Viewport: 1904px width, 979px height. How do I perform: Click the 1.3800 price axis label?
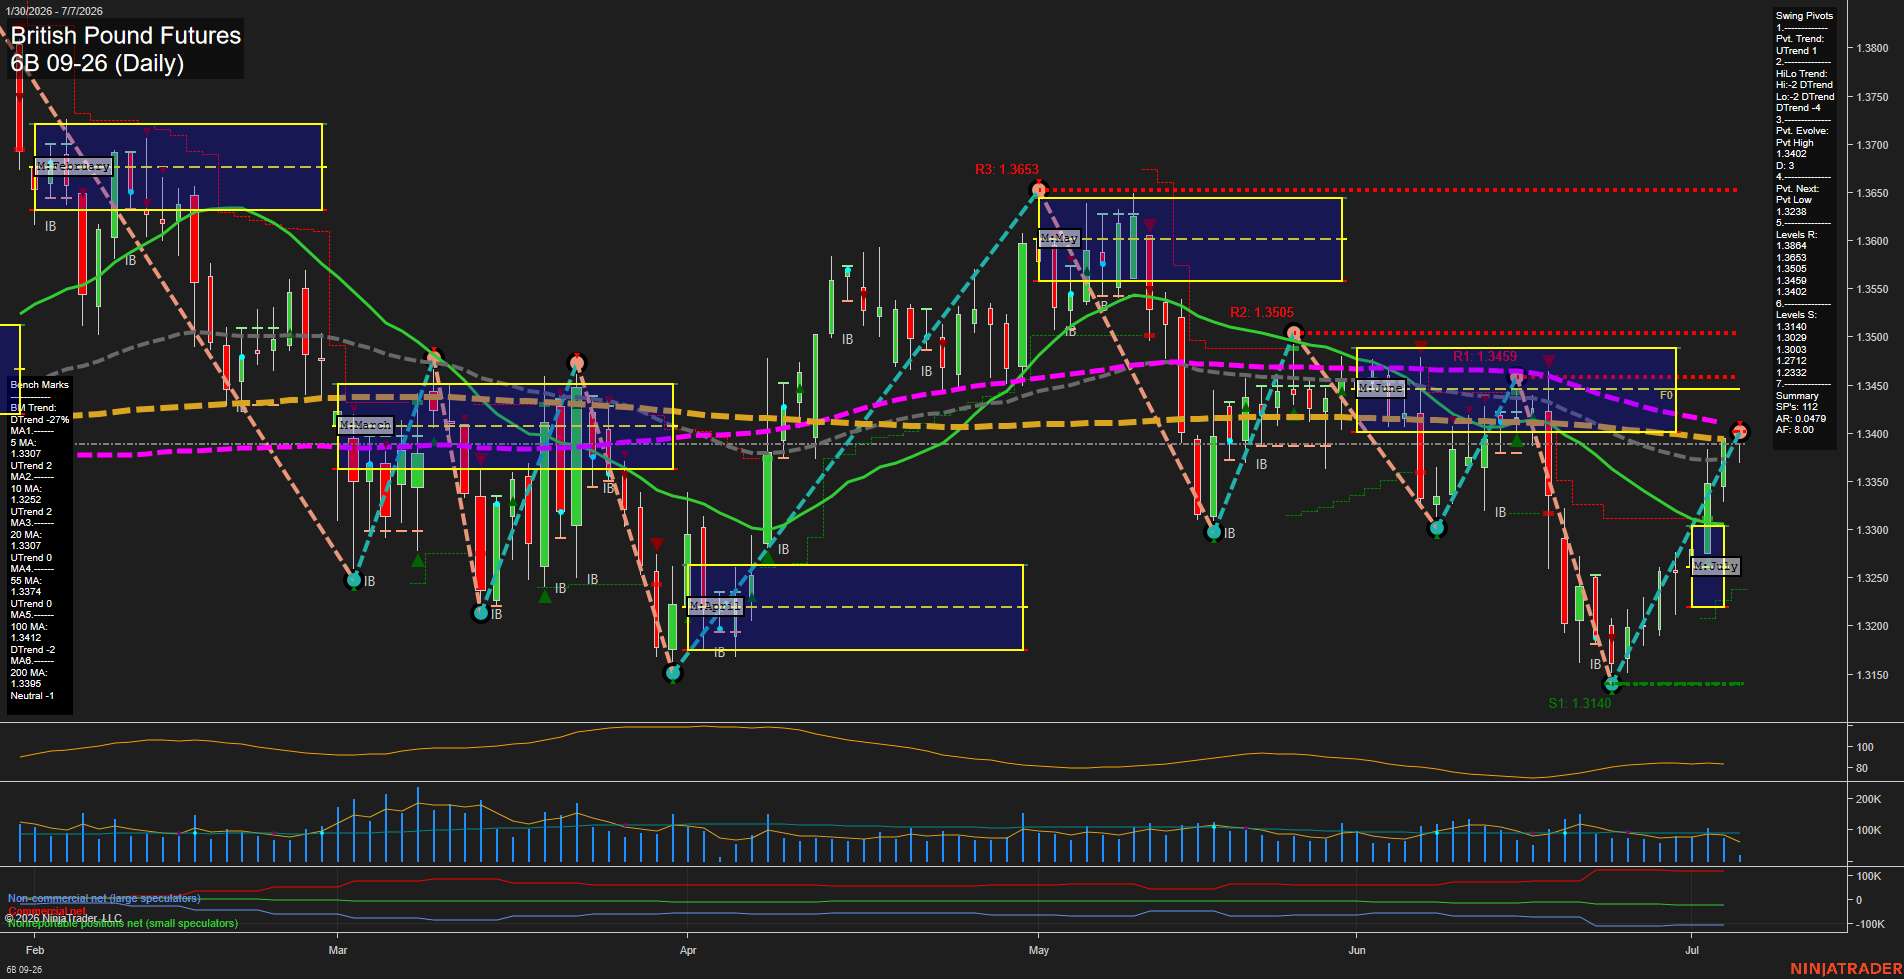[1872, 49]
